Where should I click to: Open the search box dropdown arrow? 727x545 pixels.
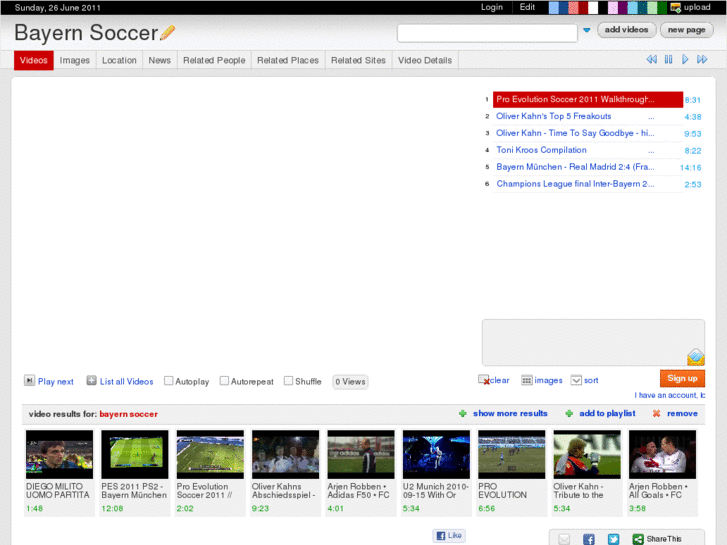pos(587,30)
